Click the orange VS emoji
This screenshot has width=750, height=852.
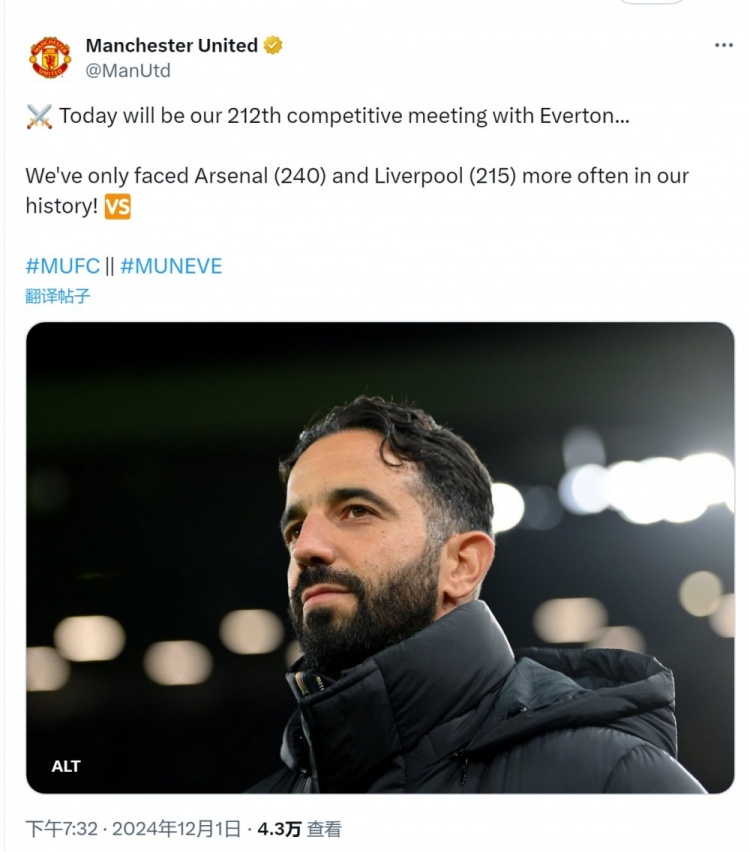point(117,206)
